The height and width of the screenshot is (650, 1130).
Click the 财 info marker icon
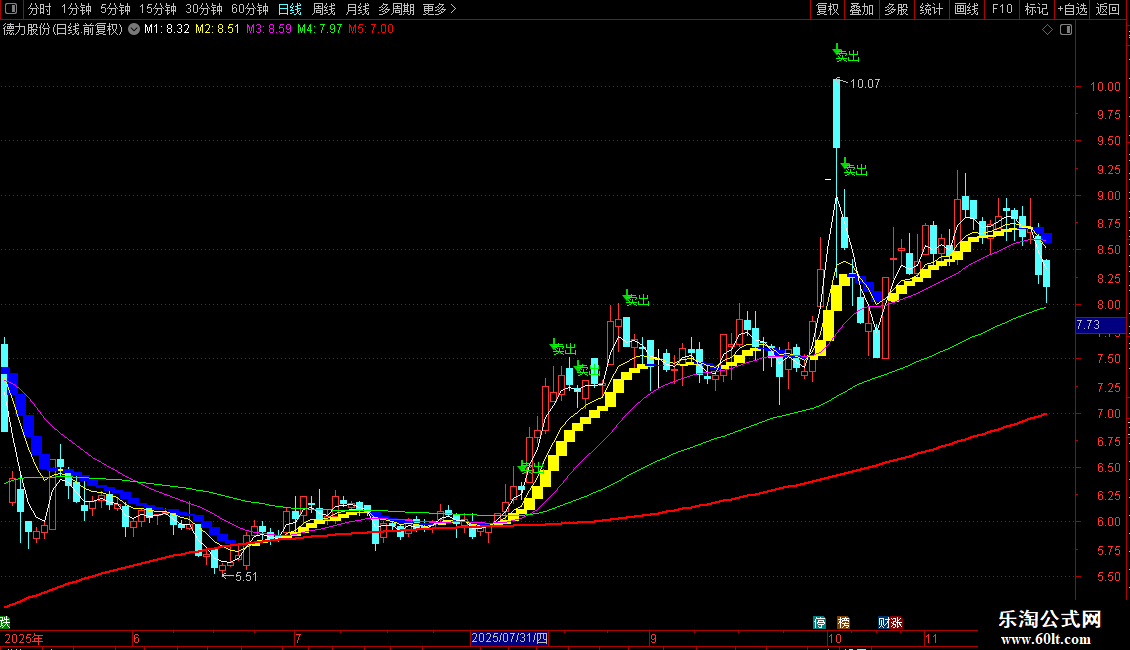884,623
